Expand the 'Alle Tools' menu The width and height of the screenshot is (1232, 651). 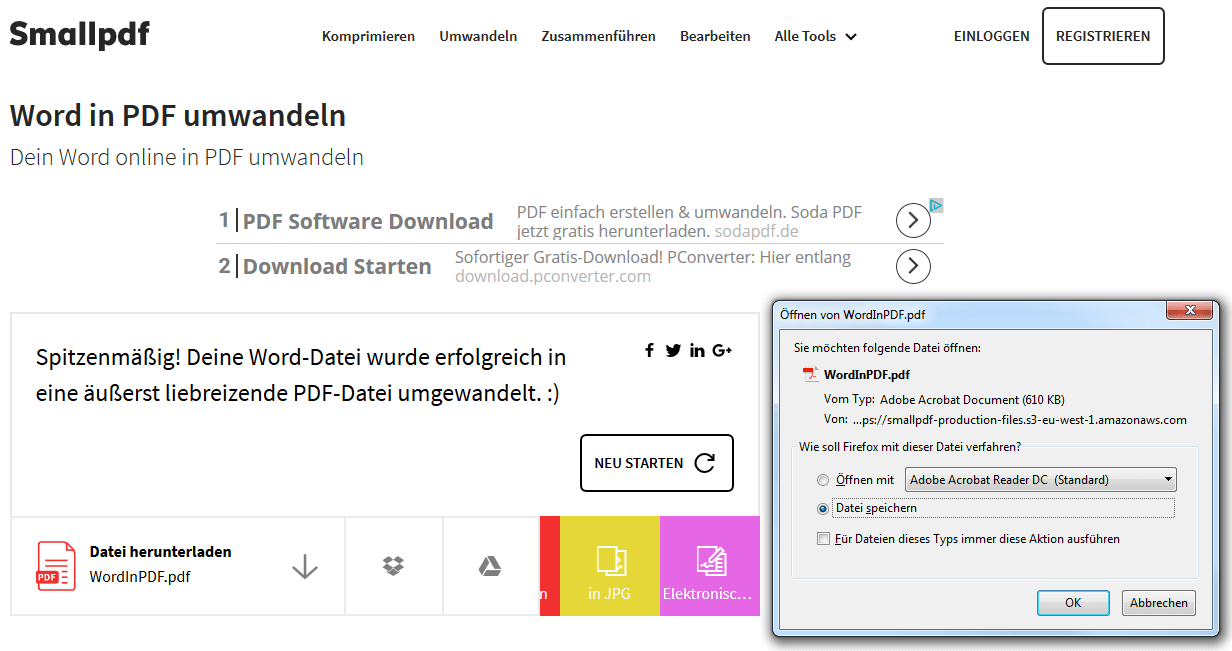815,36
